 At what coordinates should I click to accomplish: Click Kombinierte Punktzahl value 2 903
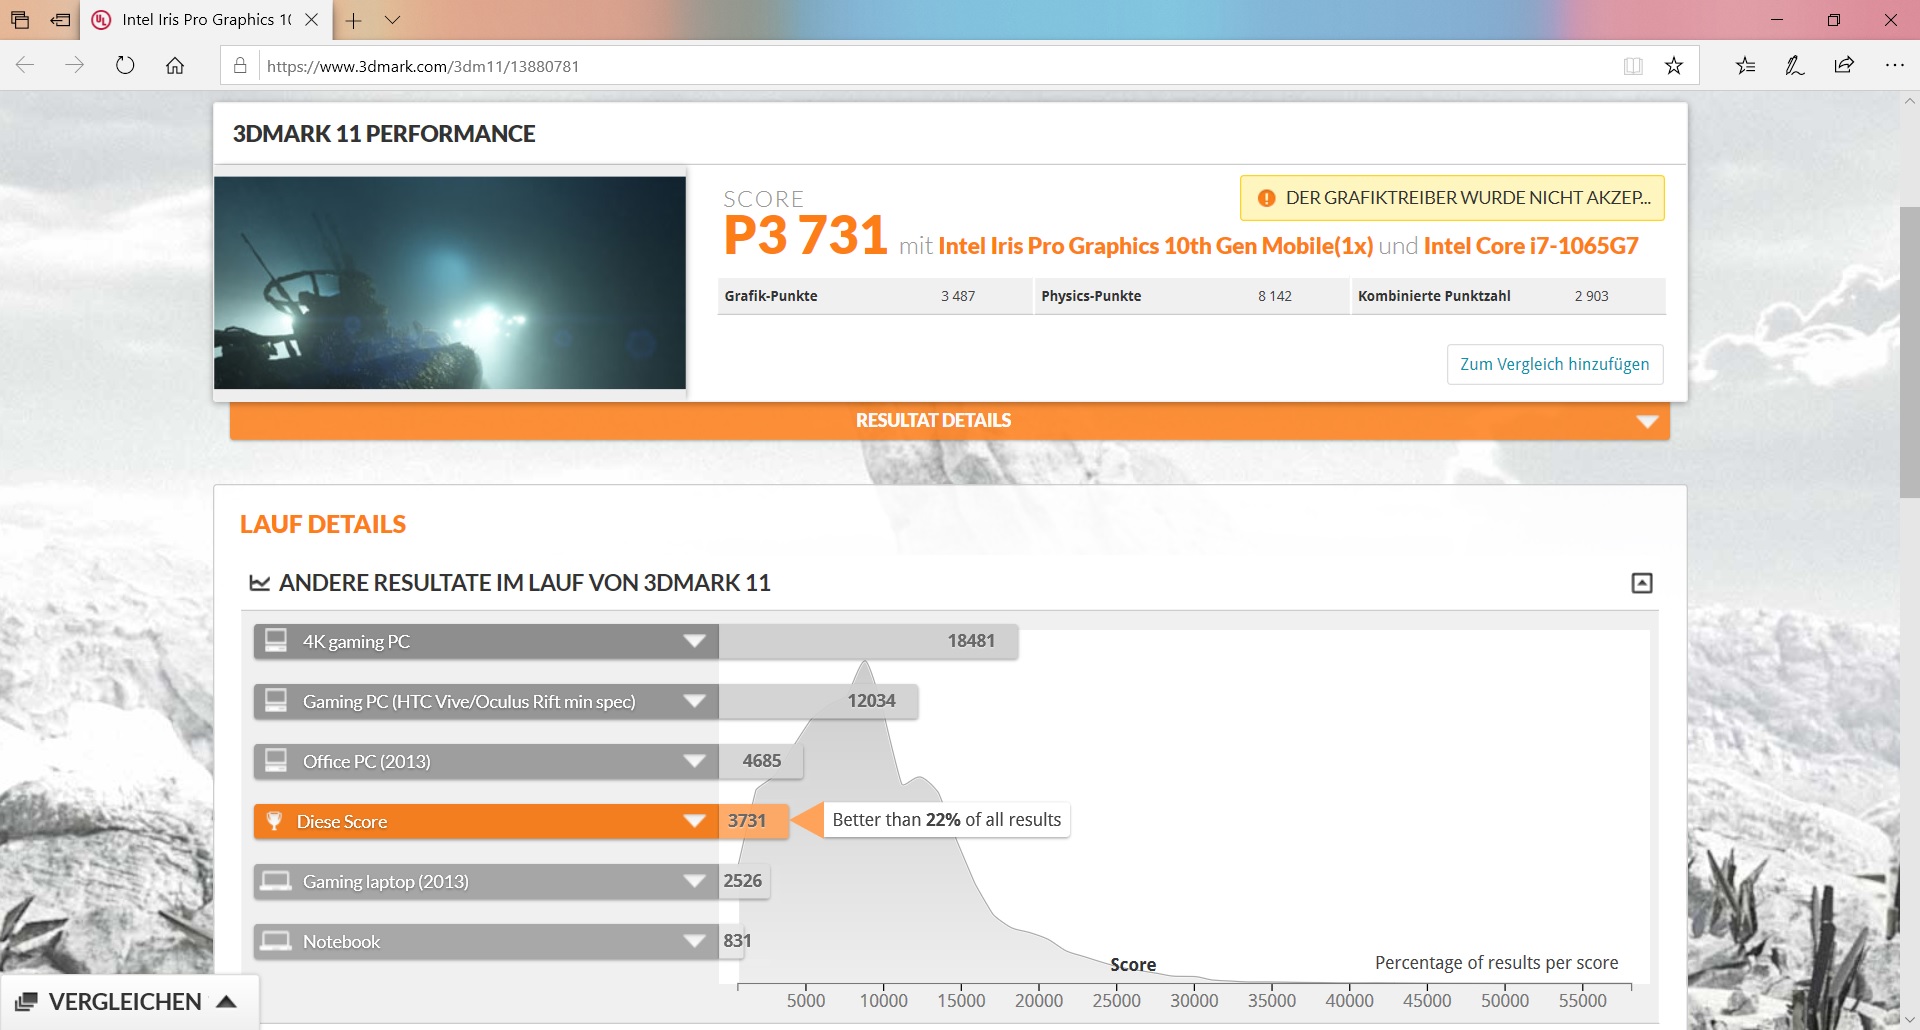[1592, 296]
